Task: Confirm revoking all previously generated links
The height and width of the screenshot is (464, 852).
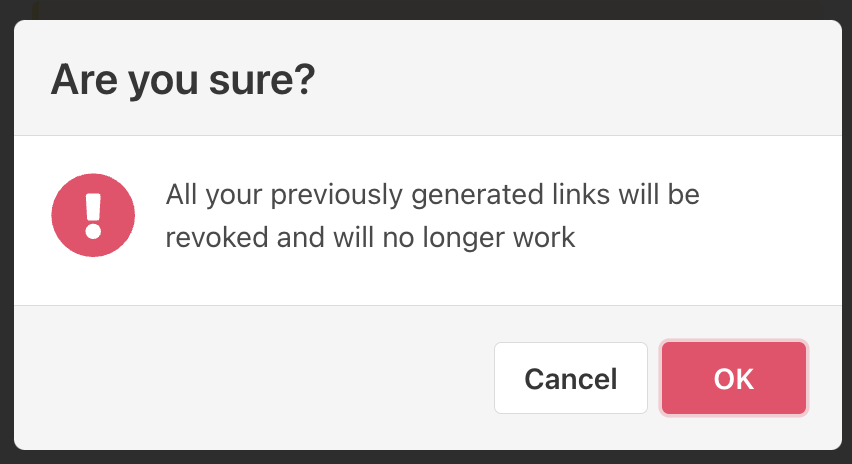Action: [734, 378]
